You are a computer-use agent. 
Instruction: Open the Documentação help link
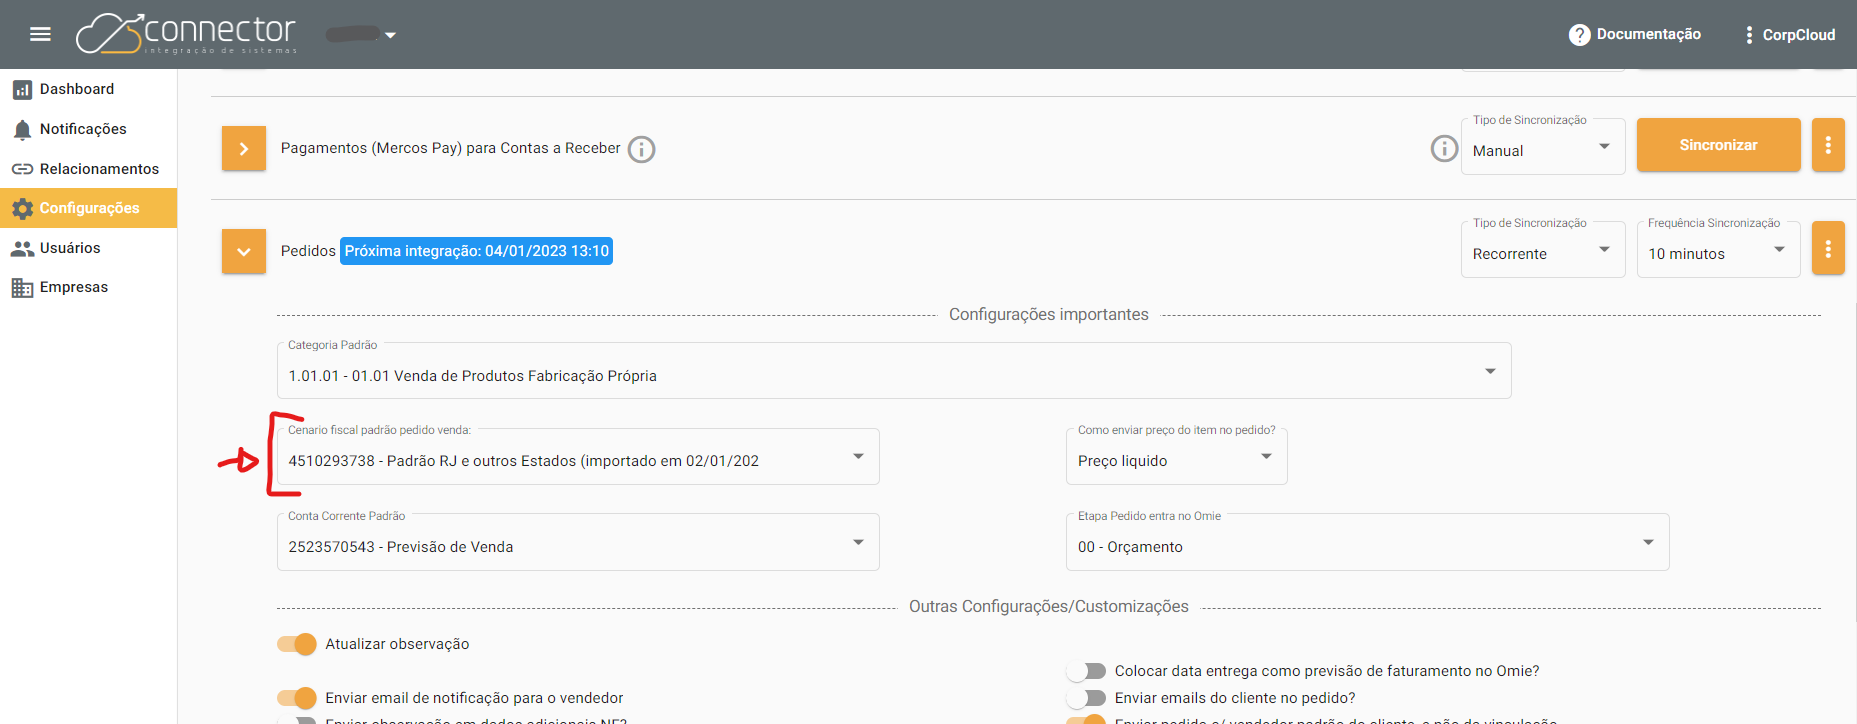click(1635, 34)
